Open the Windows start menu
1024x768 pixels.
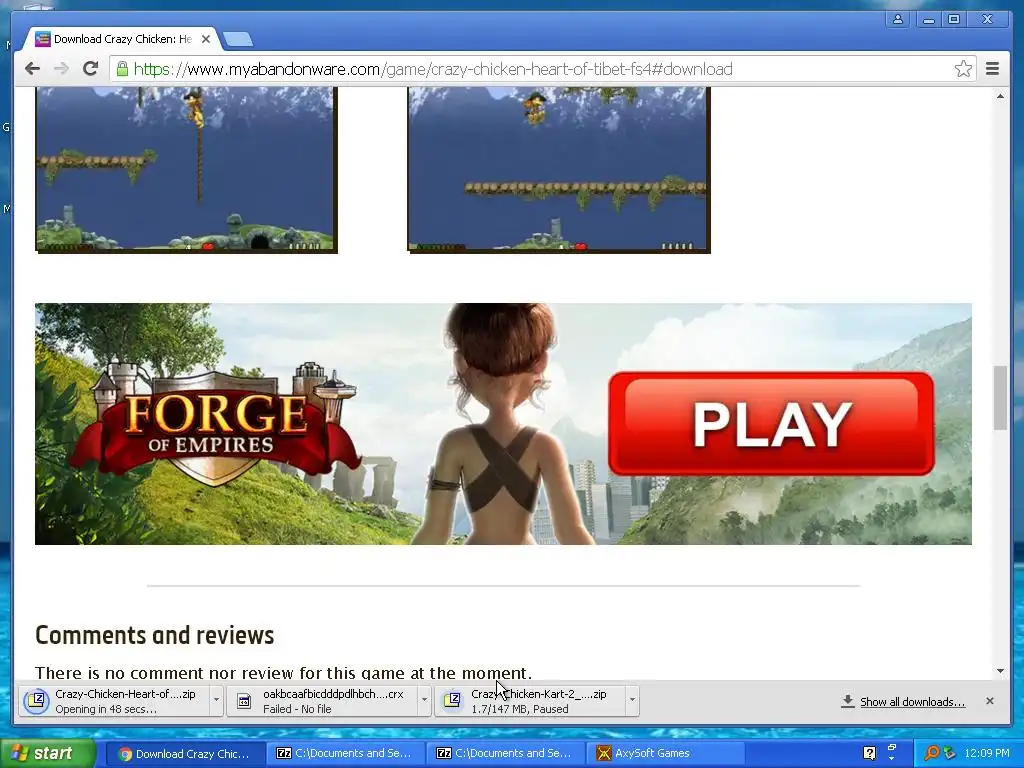point(47,754)
